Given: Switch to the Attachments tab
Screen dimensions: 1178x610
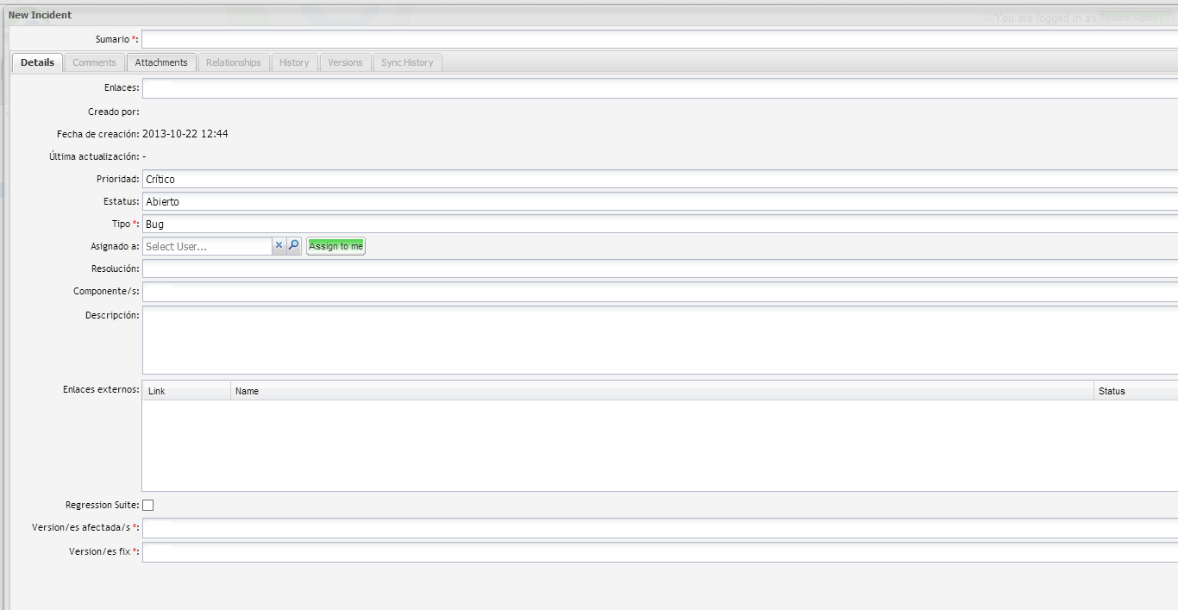Looking at the screenshot, I should tap(161, 63).
